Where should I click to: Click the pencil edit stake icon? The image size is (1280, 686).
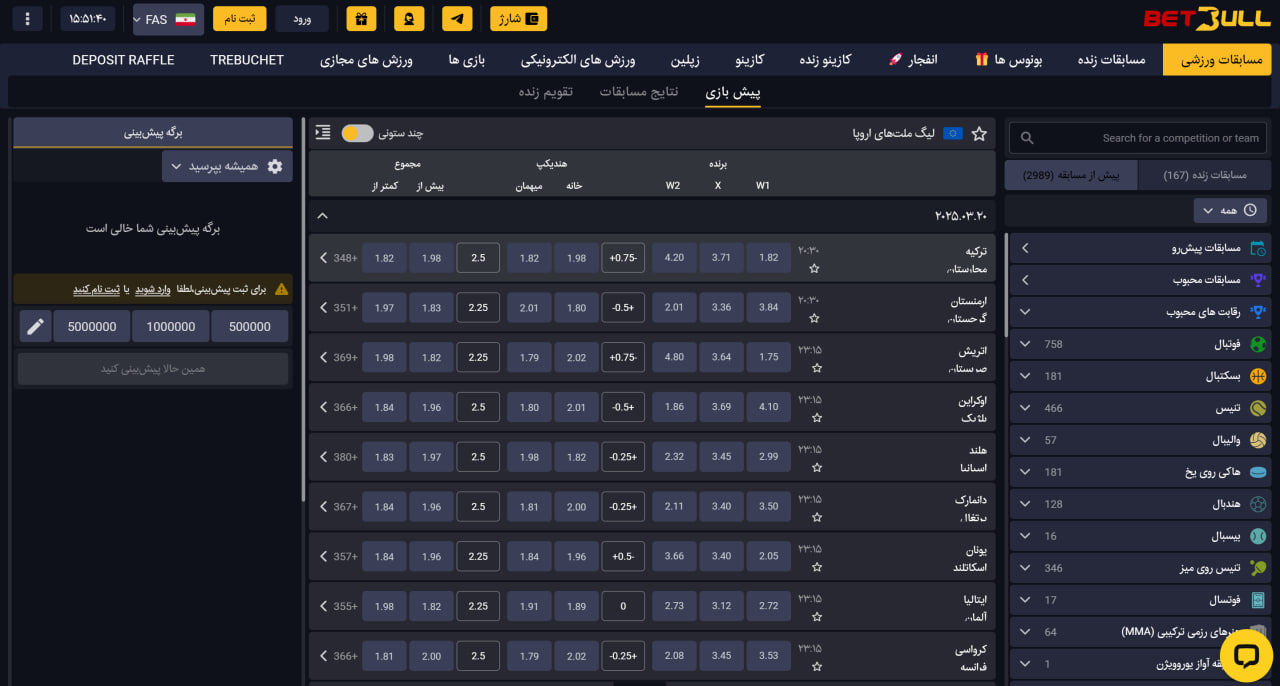(35, 327)
